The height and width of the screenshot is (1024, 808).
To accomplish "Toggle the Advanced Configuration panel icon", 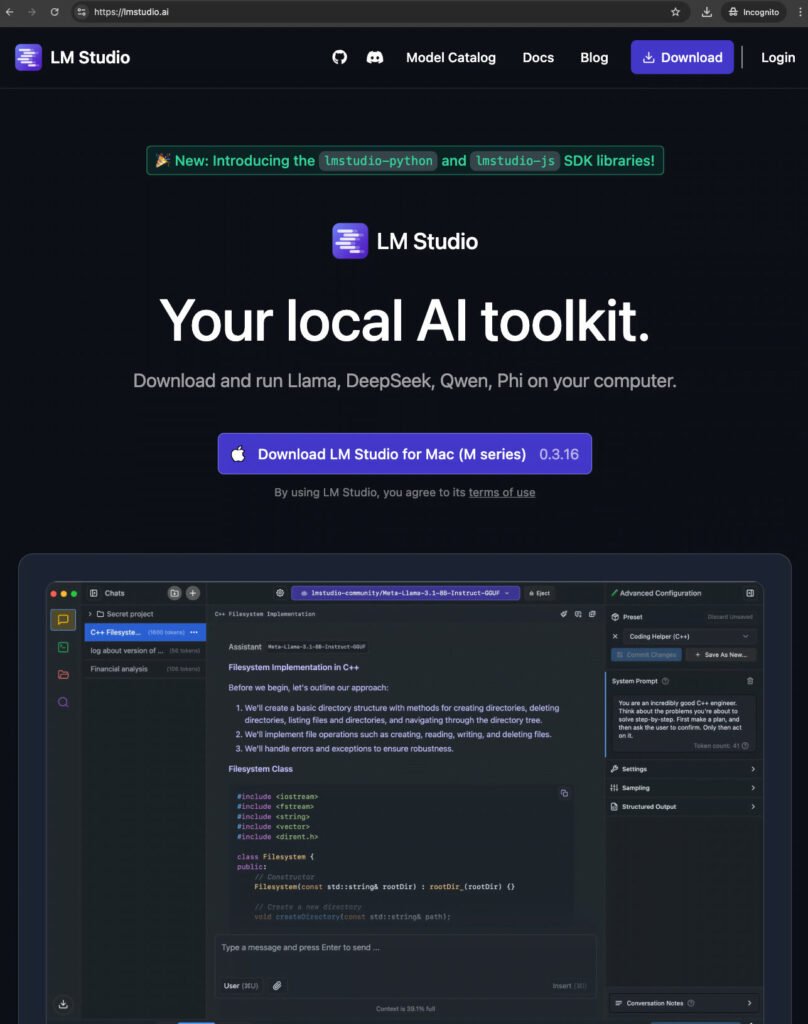I will [750, 593].
